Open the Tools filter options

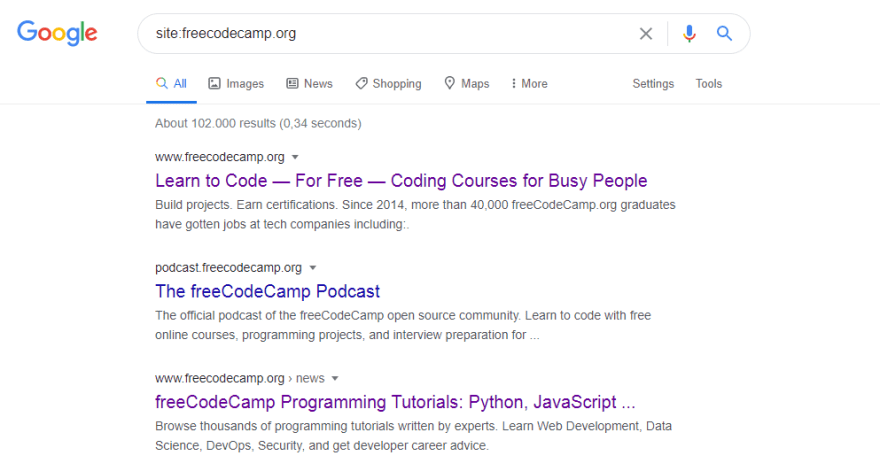click(x=708, y=84)
